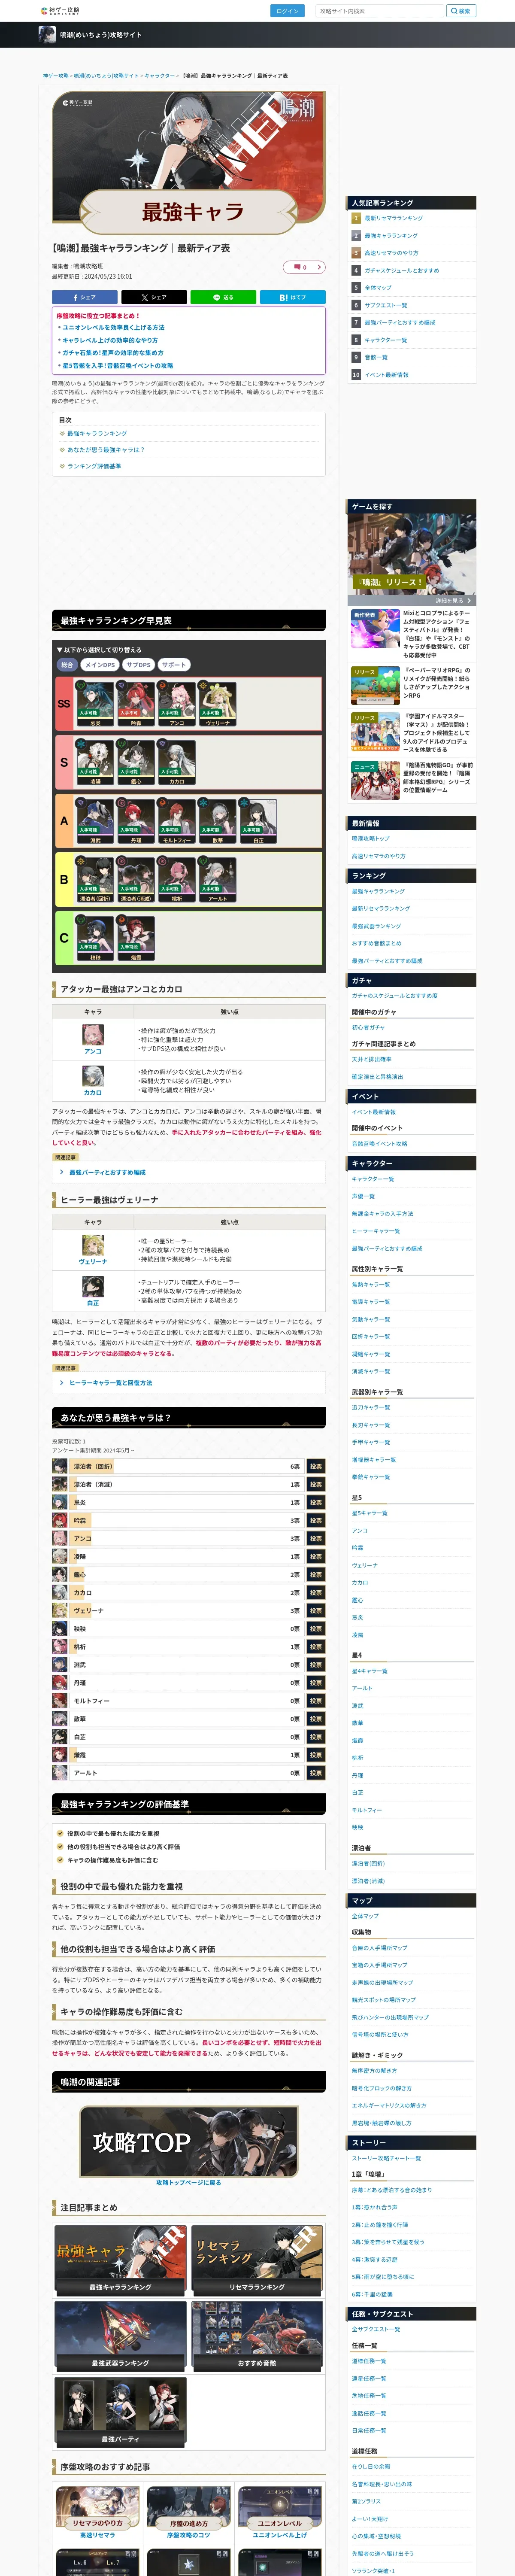The height and width of the screenshot is (2576, 515).
Task: Open リセマラランキング article card
Action: [257, 2261]
